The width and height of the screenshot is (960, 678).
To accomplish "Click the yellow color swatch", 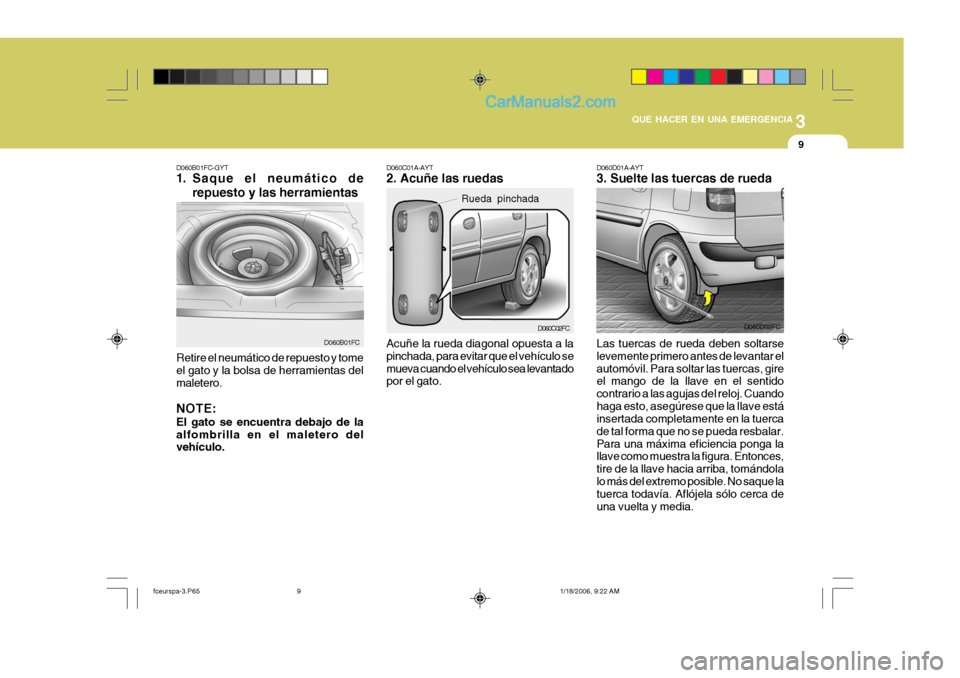I will [x=639, y=77].
